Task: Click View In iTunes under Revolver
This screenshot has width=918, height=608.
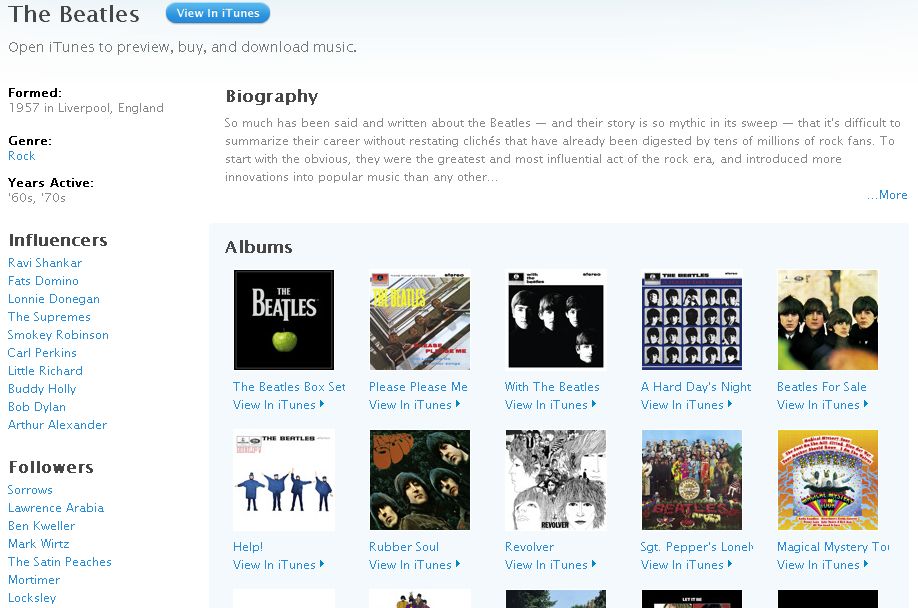Action: click(550, 565)
